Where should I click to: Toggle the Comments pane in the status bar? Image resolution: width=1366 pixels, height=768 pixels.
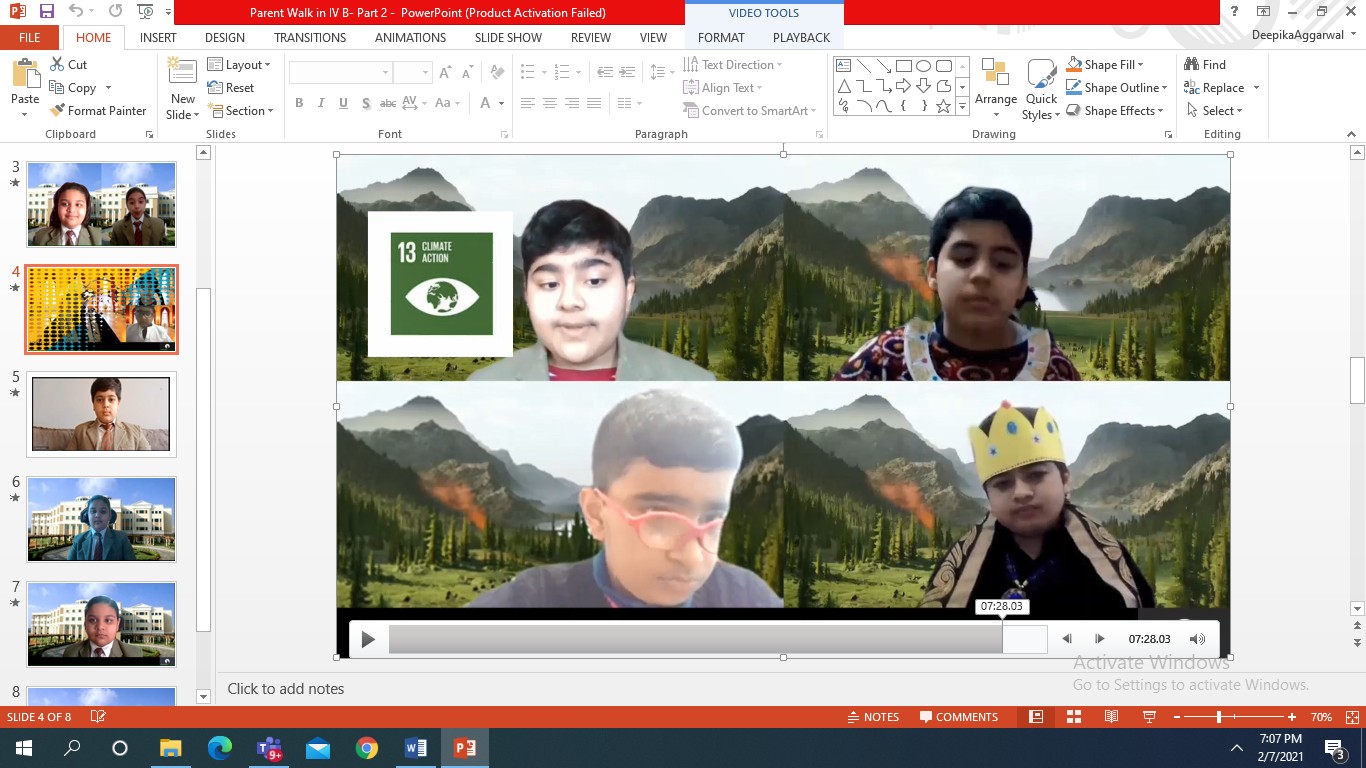[x=959, y=717]
